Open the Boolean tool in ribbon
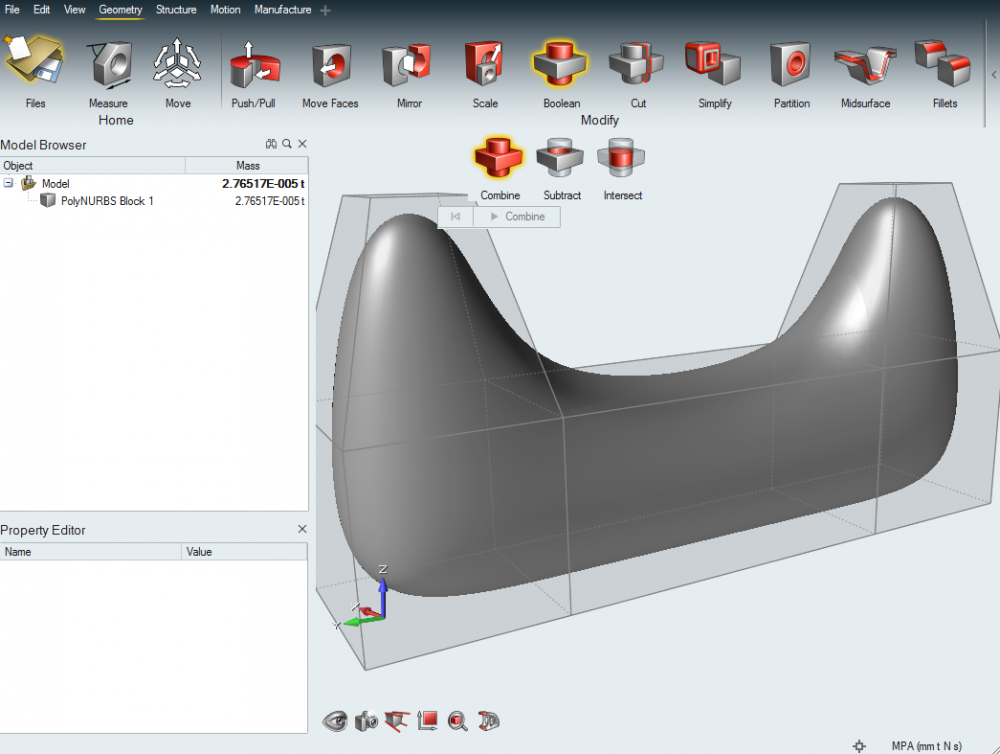1000x754 pixels. pos(561,64)
